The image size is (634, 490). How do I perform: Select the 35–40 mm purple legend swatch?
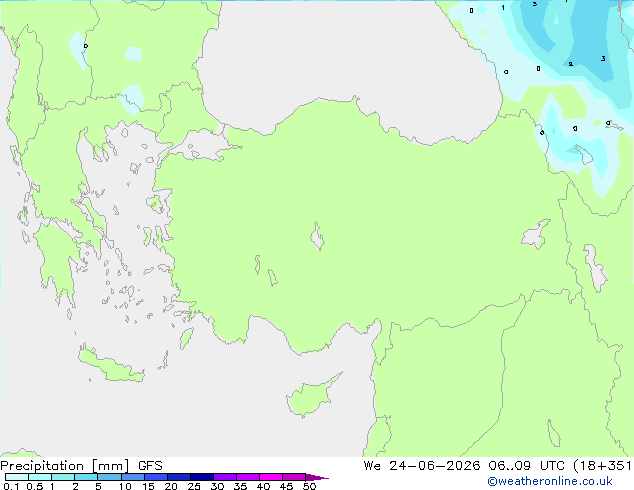coord(248,477)
